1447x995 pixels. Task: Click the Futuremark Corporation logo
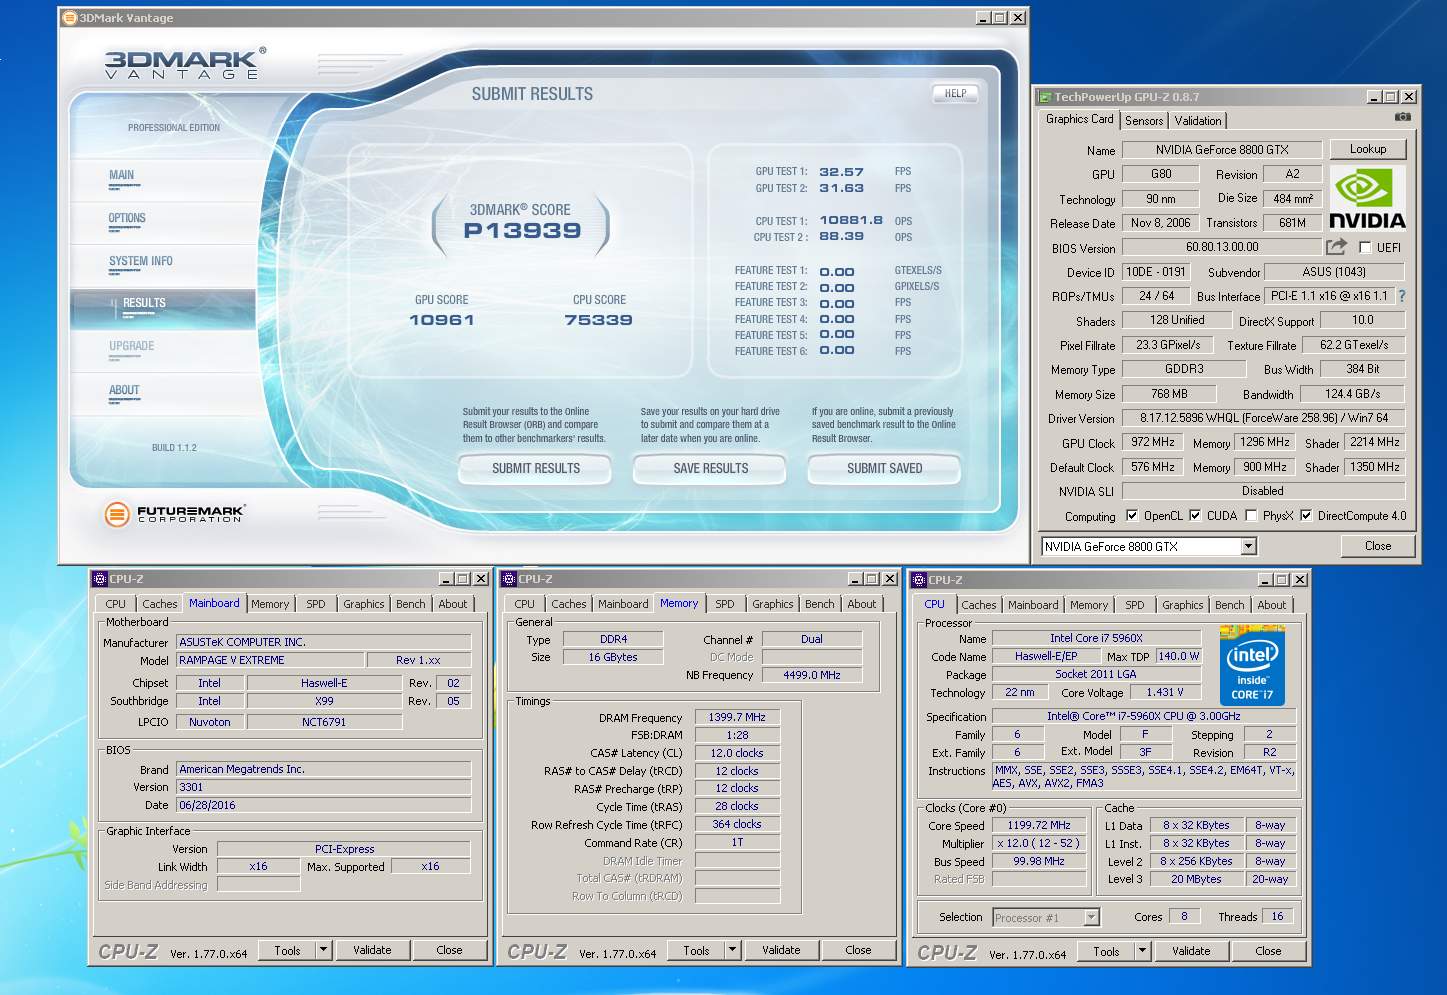click(174, 514)
